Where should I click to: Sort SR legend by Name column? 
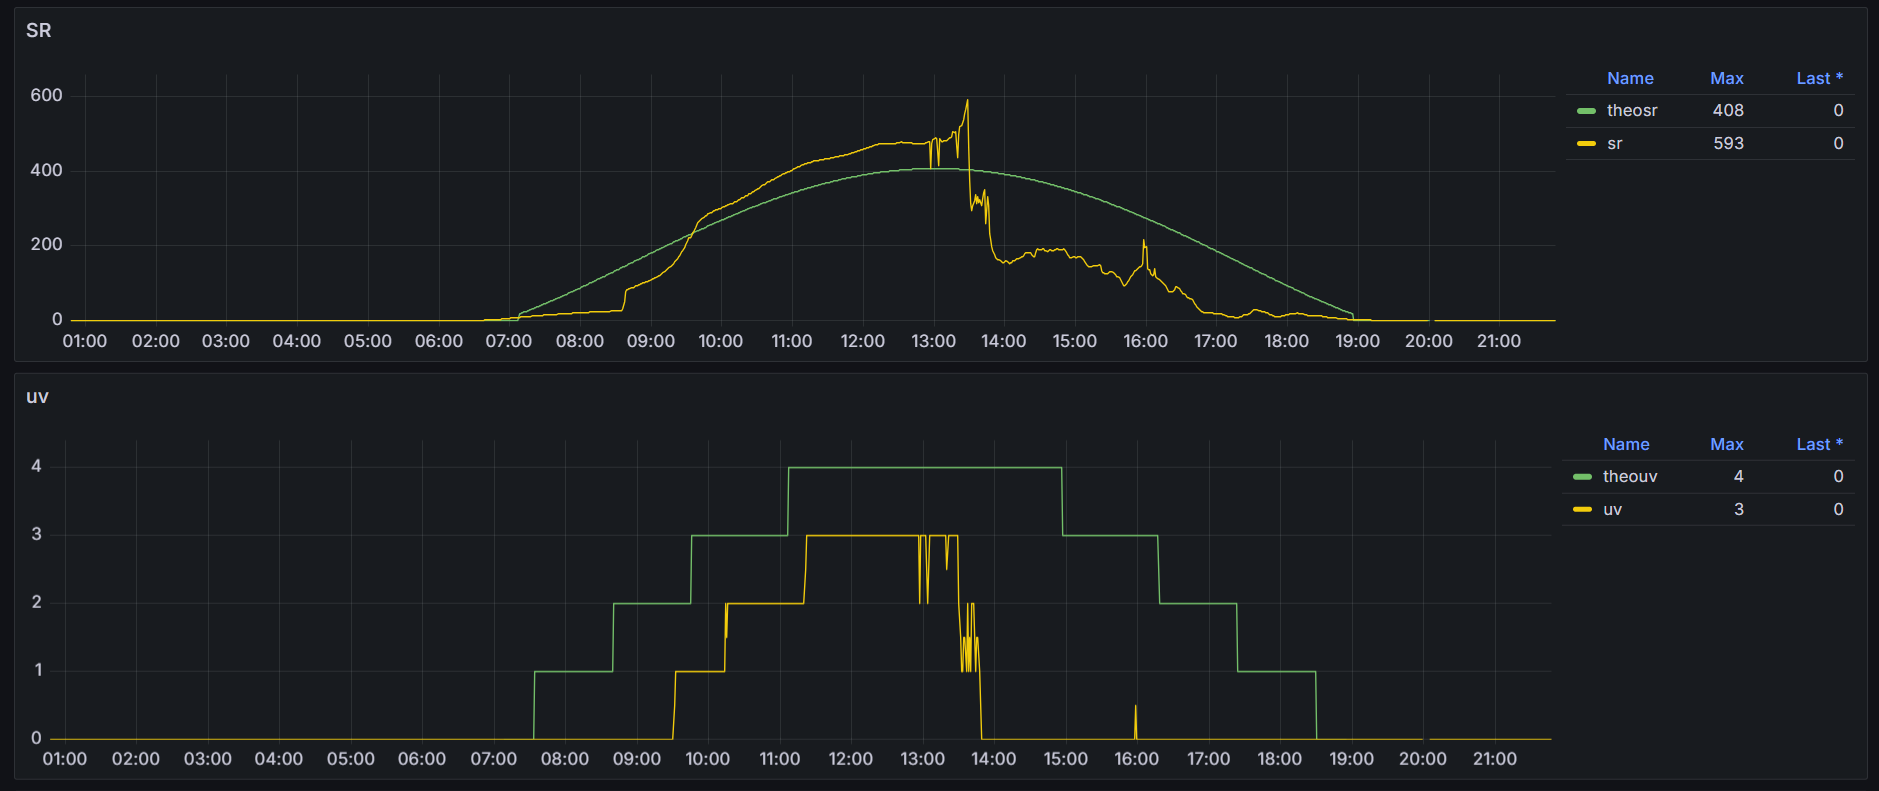[1630, 78]
